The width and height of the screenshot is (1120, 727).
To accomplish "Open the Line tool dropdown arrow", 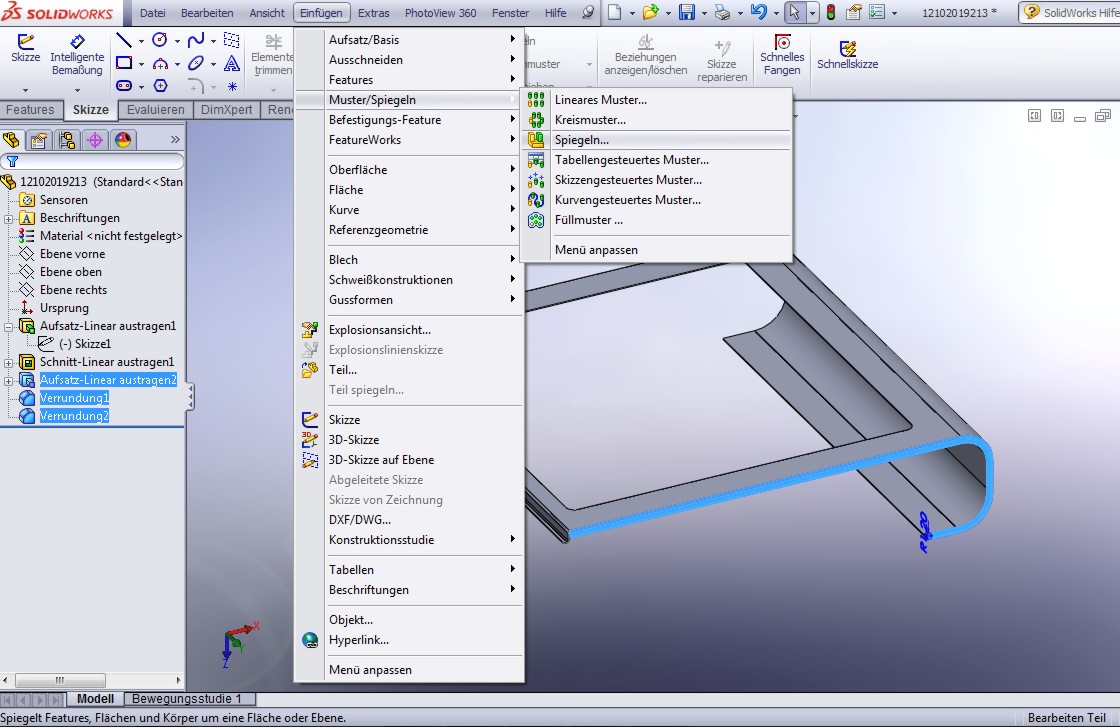I will tap(141, 41).
